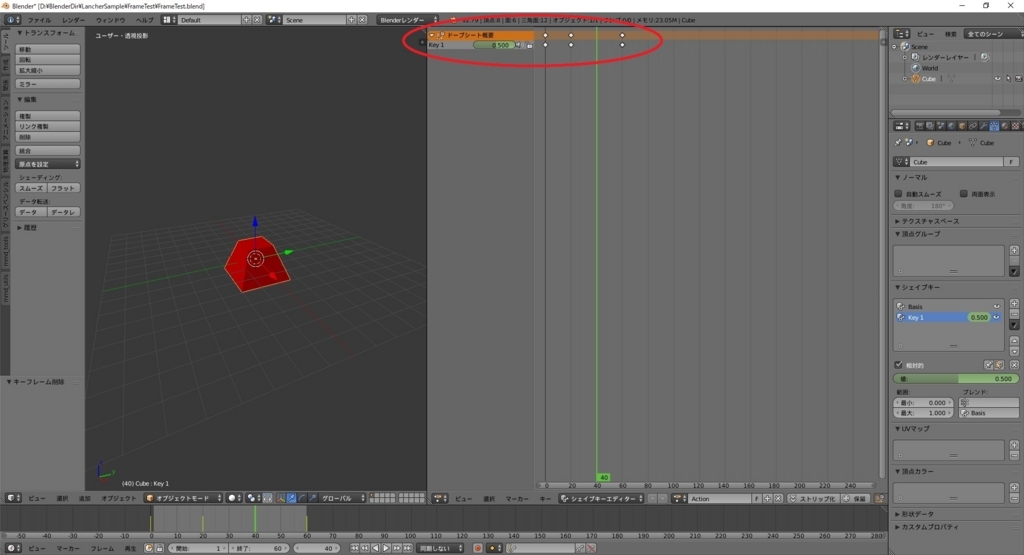
Task: Mute the Basis shape key eye
Action: (997, 306)
